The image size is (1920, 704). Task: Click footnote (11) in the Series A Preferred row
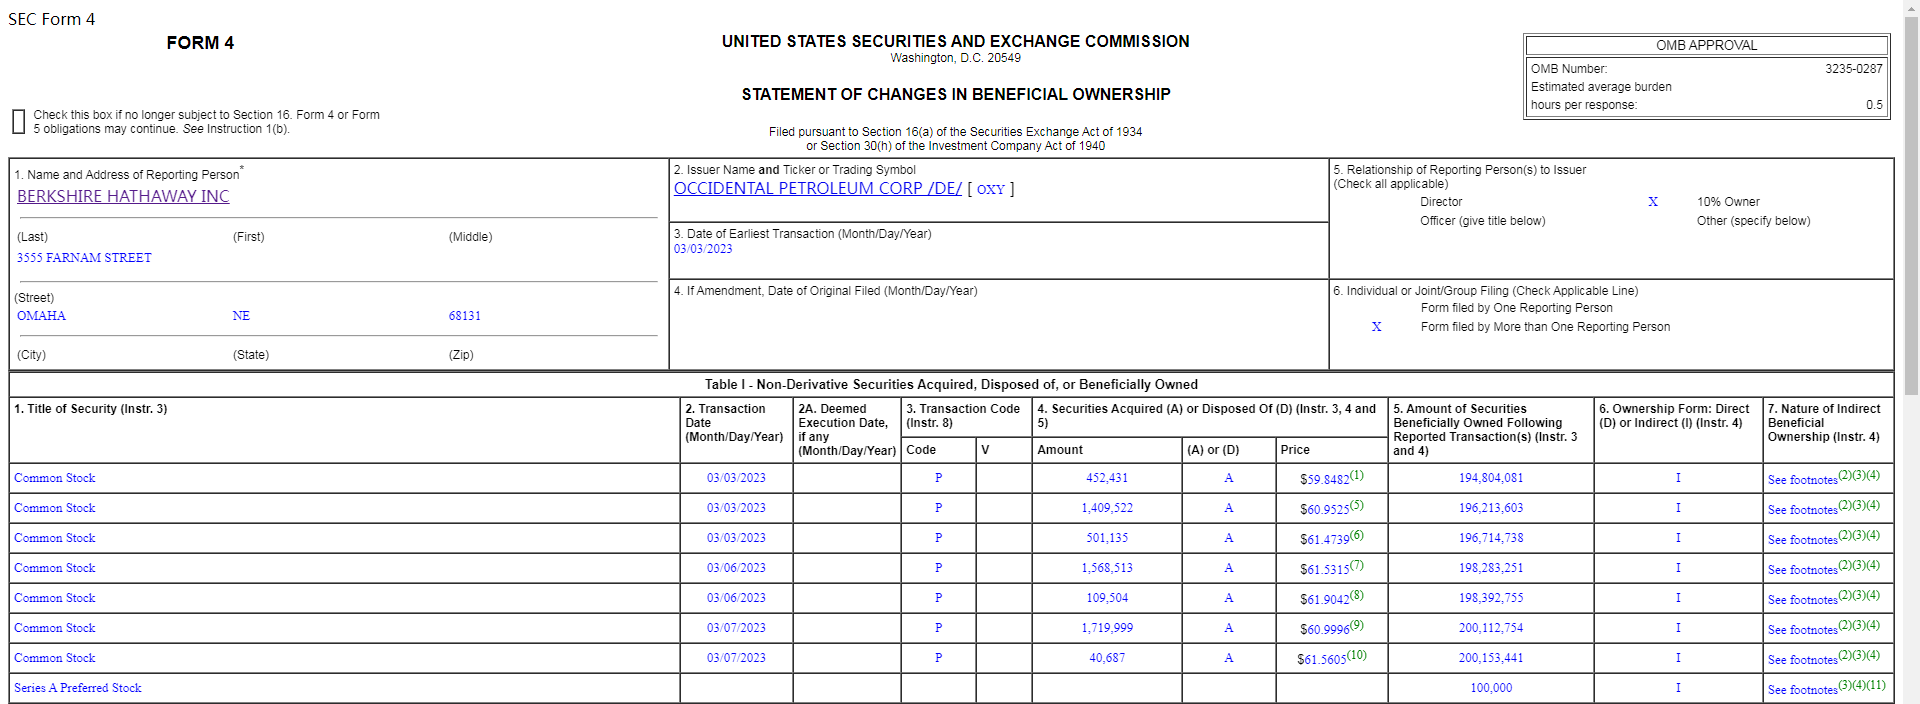pos(1876,685)
